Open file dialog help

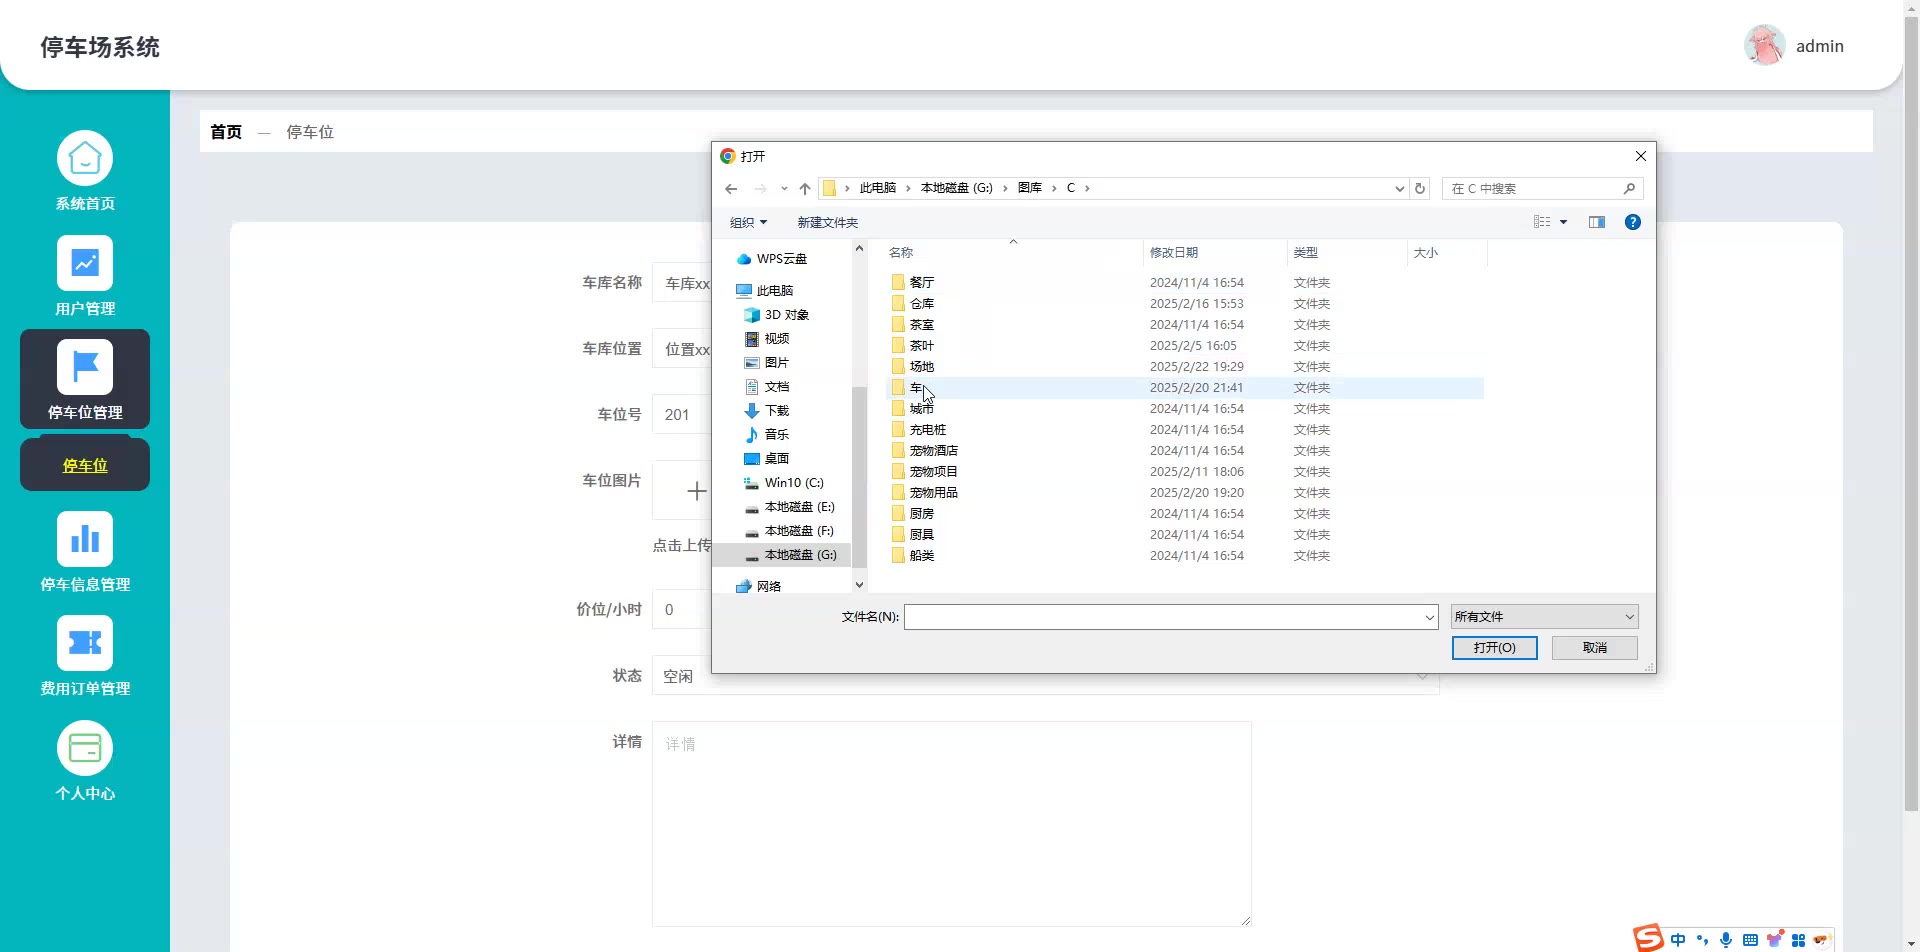pyautogui.click(x=1633, y=222)
